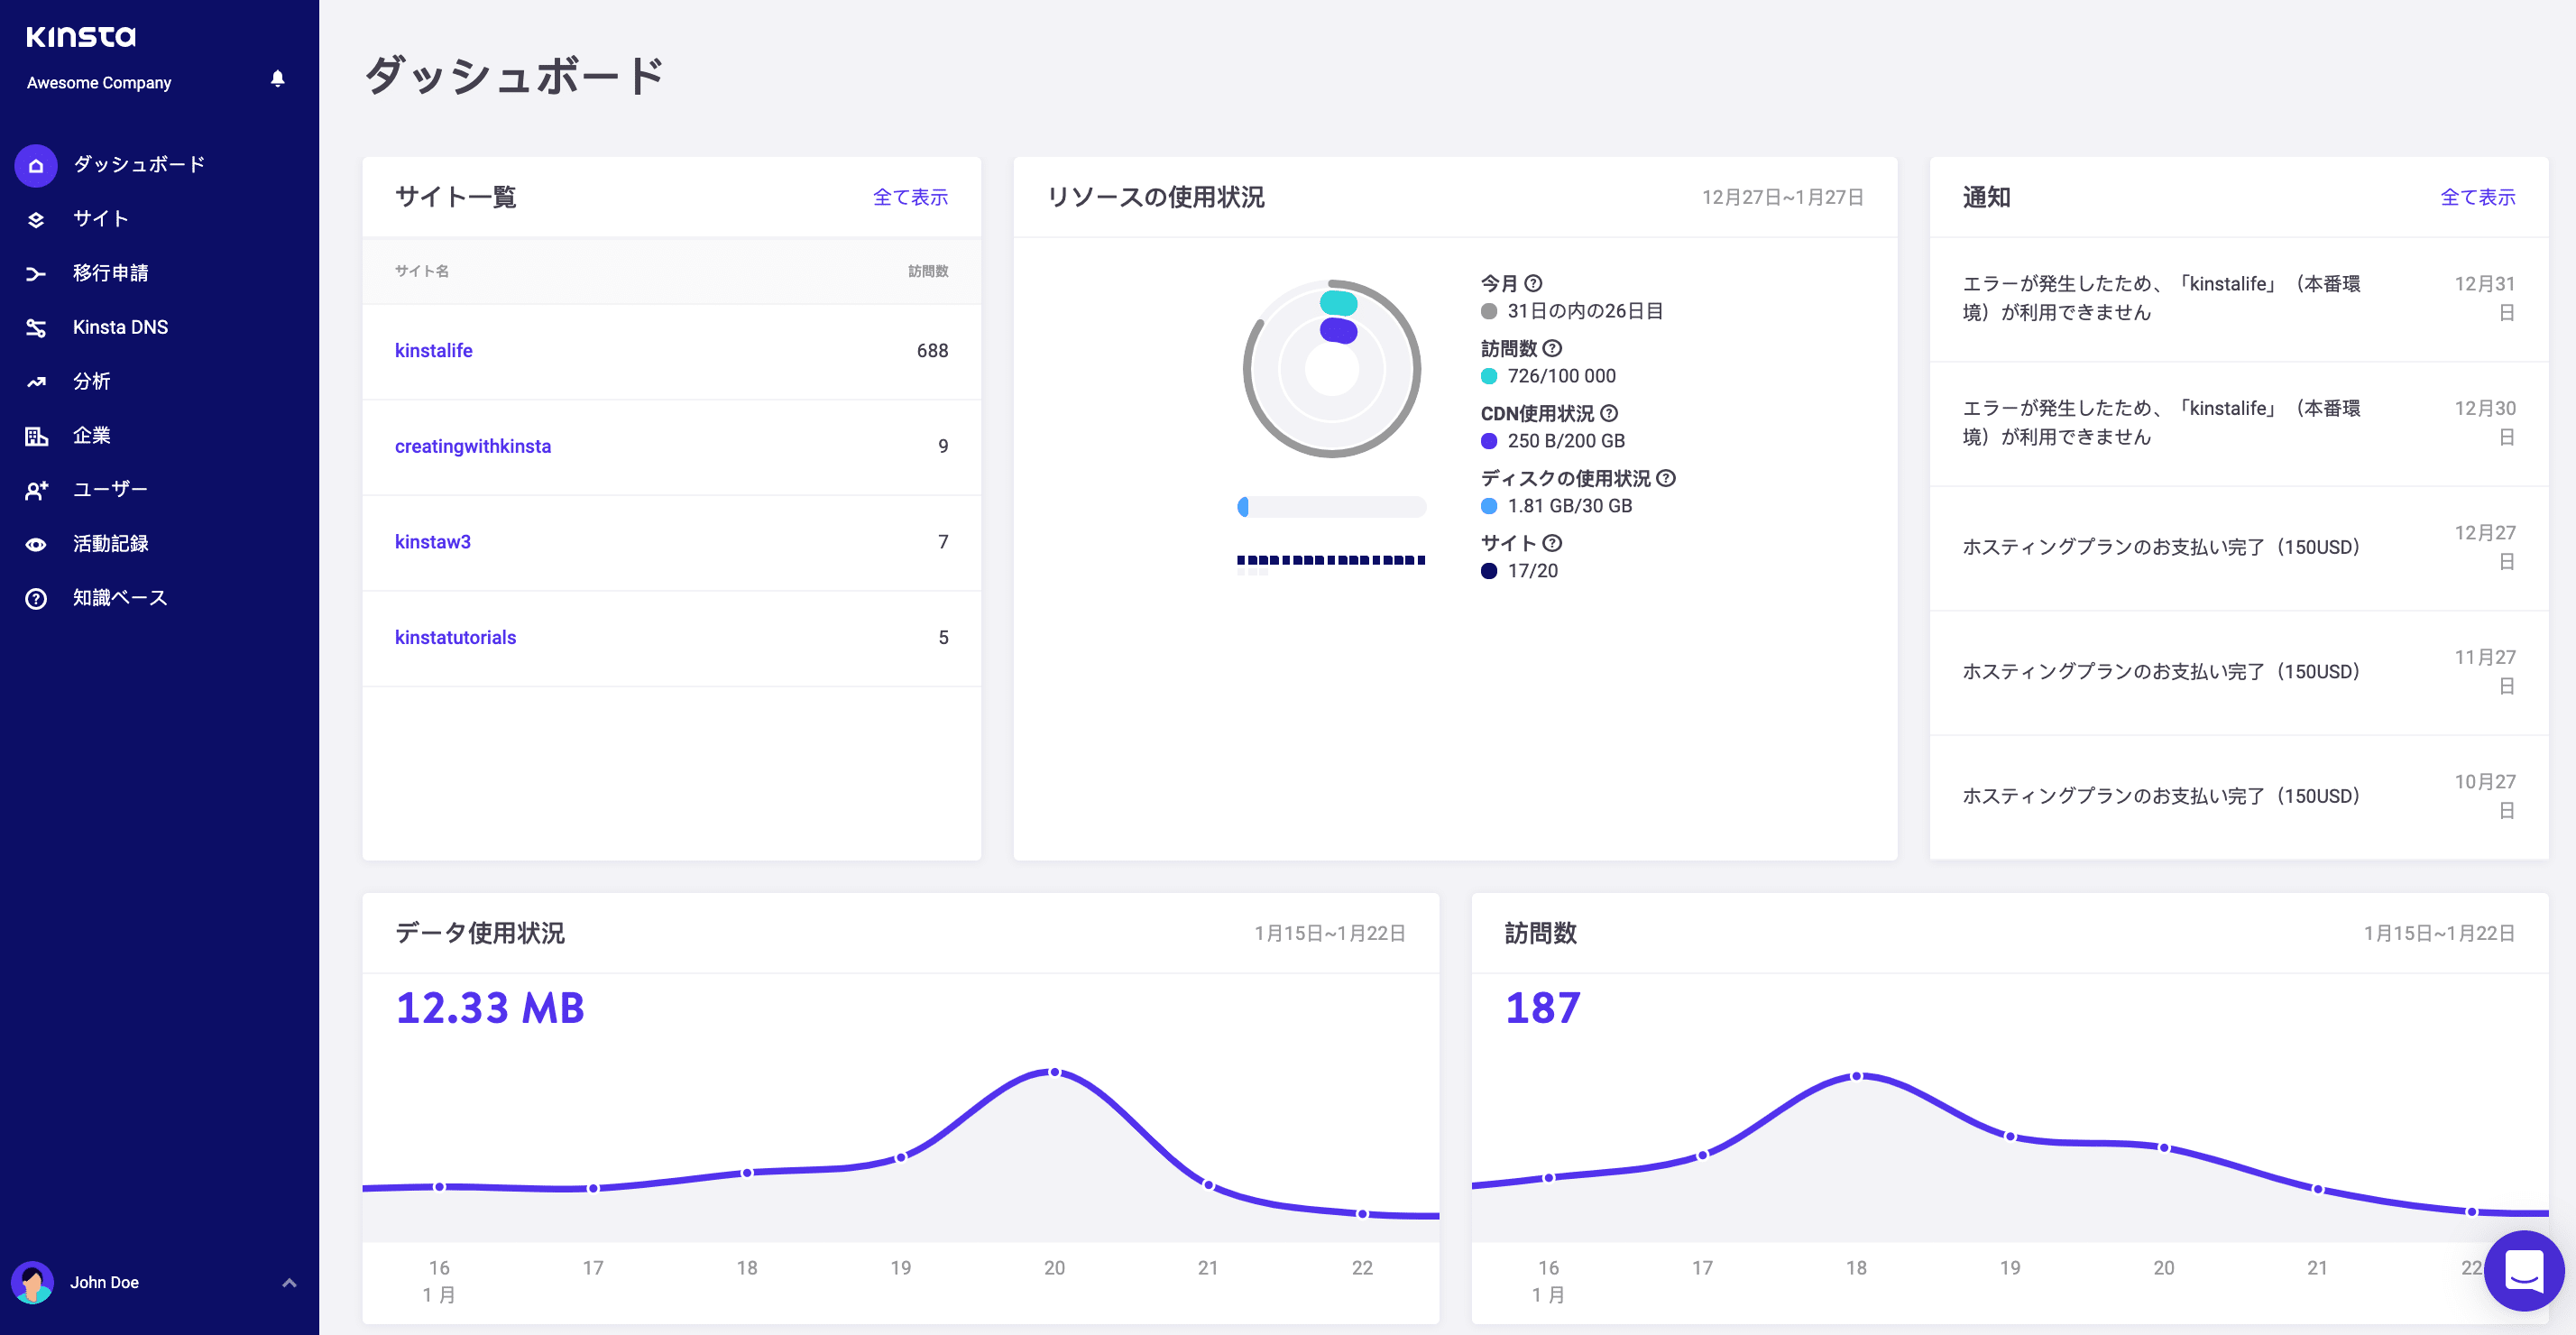2576x1335 pixels.
Task: Open 全て表示 in the サイト一覧 panel
Action: [911, 197]
